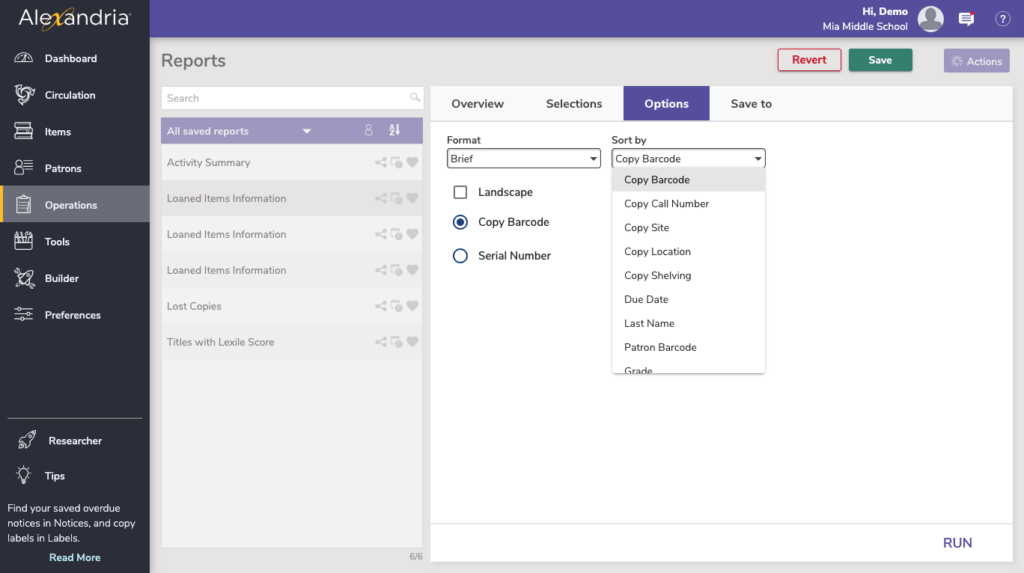1024x573 pixels.
Task: Open the Researcher rocket icon
Action: click(x=25, y=441)
